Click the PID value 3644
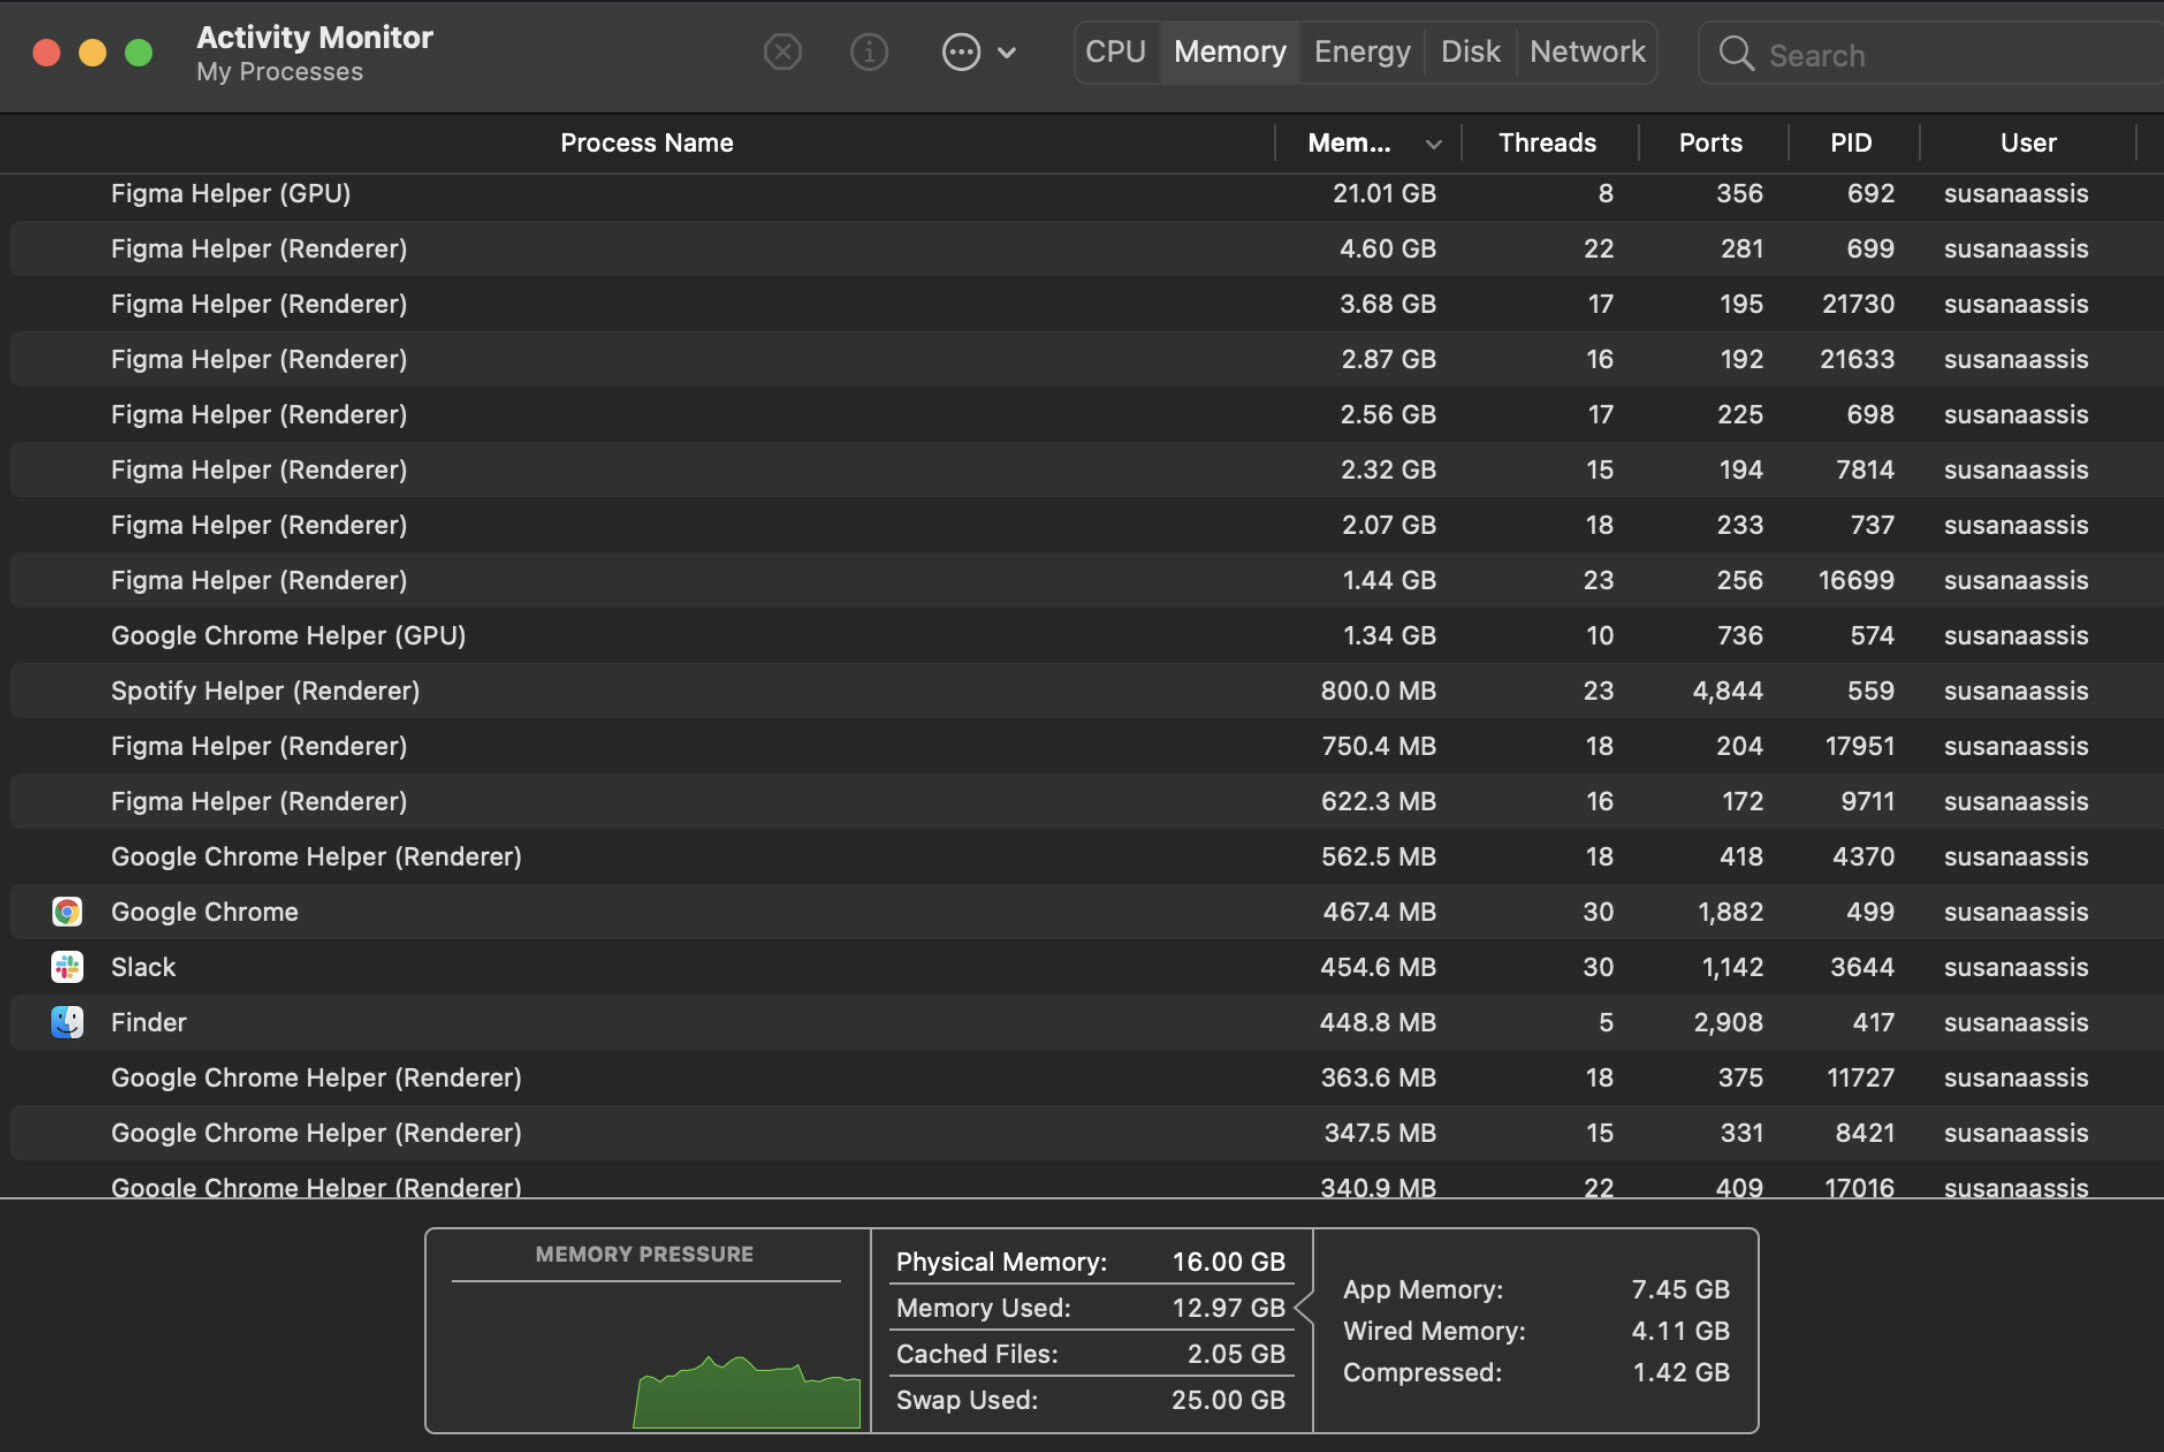The height and width of the screenshot is (1452, 2164). tap(1862, 967)
